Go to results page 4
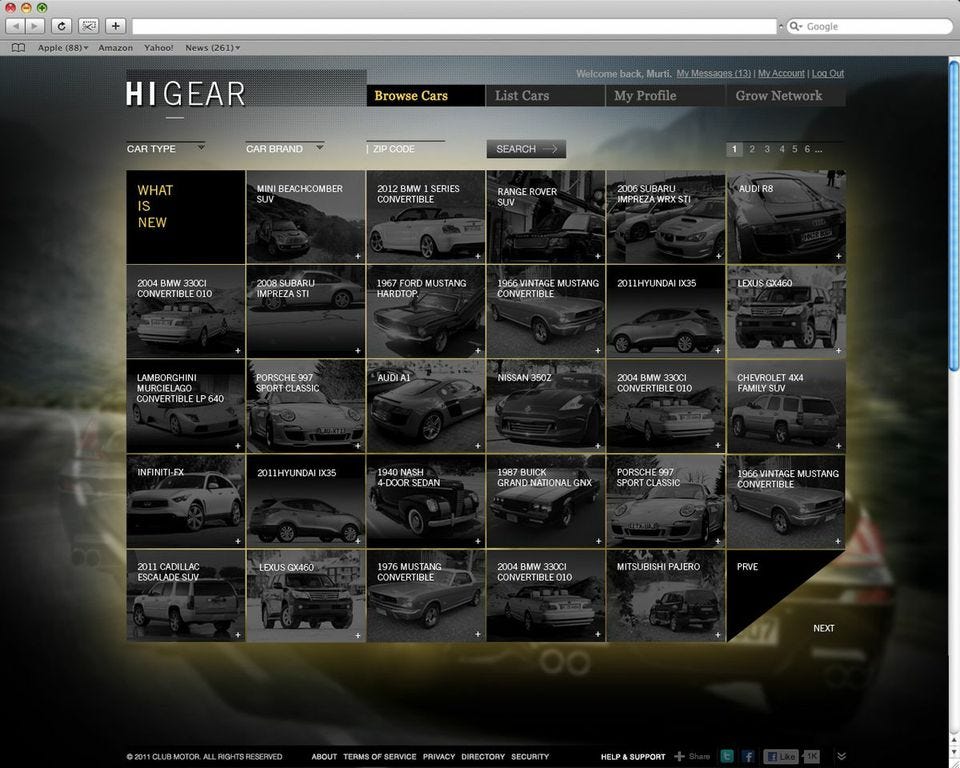Image resolution: width=960 pixels, height=768 pixels. click(781, 149)
